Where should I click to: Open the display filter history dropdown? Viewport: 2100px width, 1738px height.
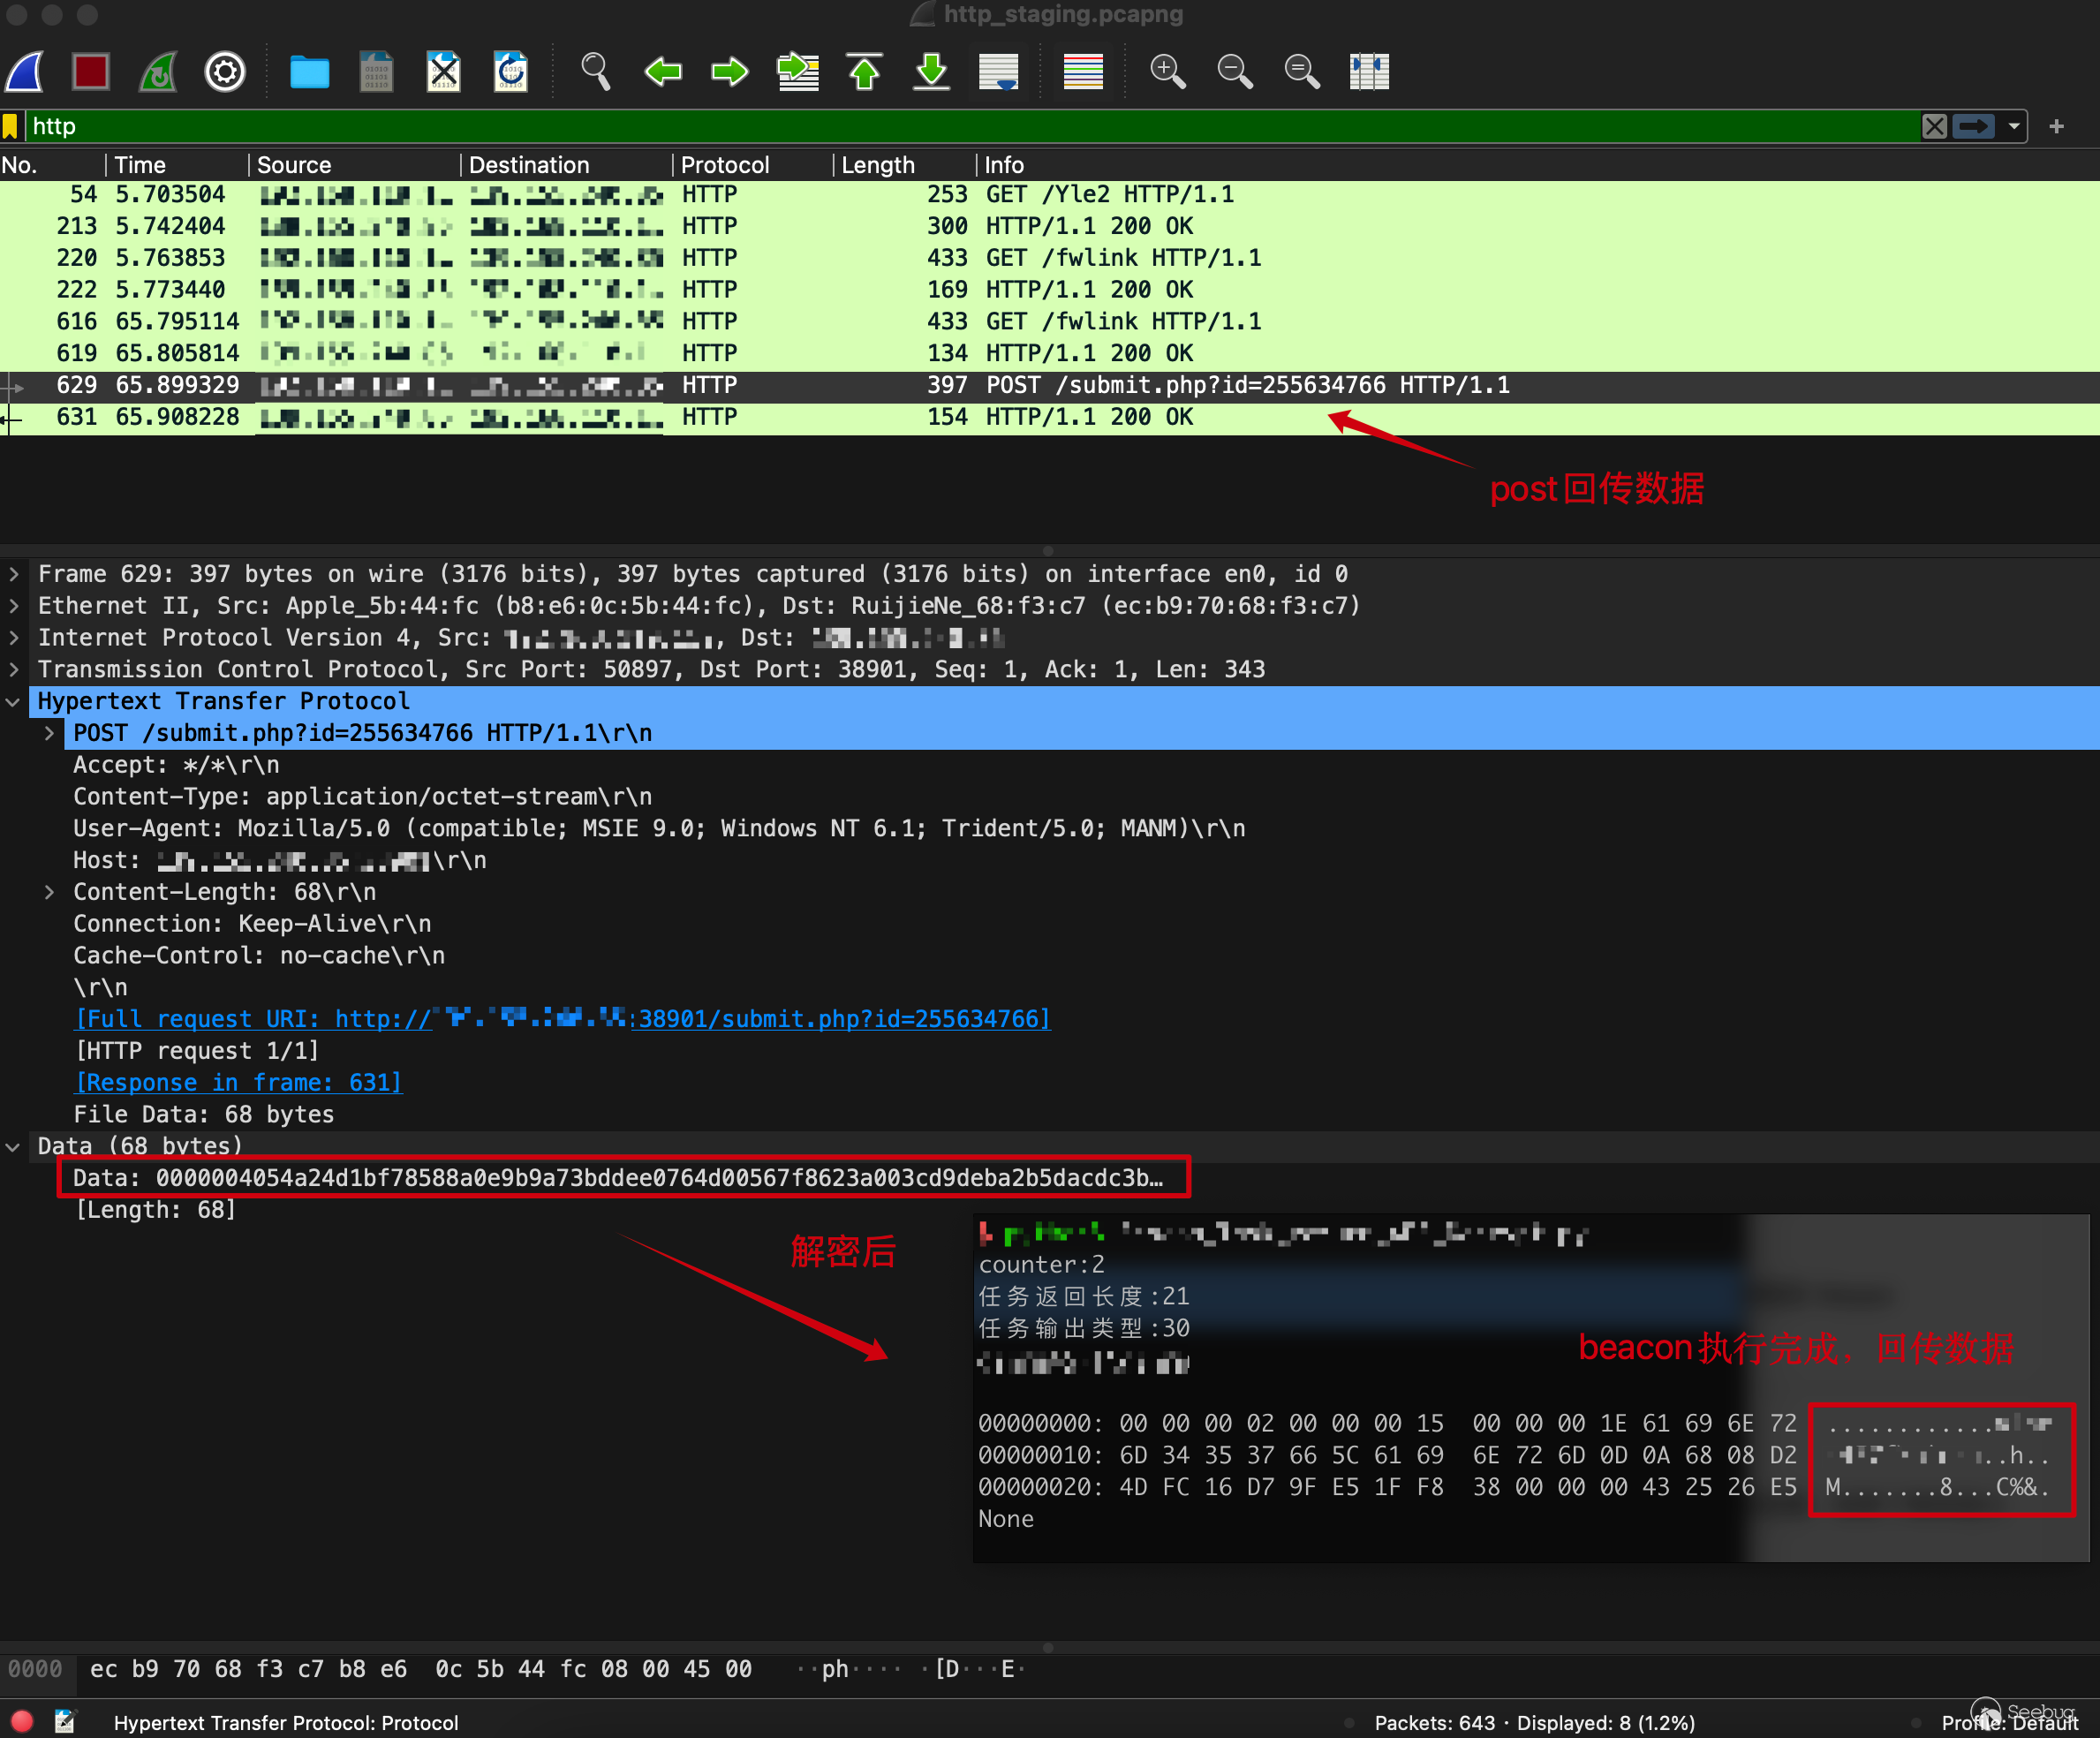click(x=2014, y=126)
